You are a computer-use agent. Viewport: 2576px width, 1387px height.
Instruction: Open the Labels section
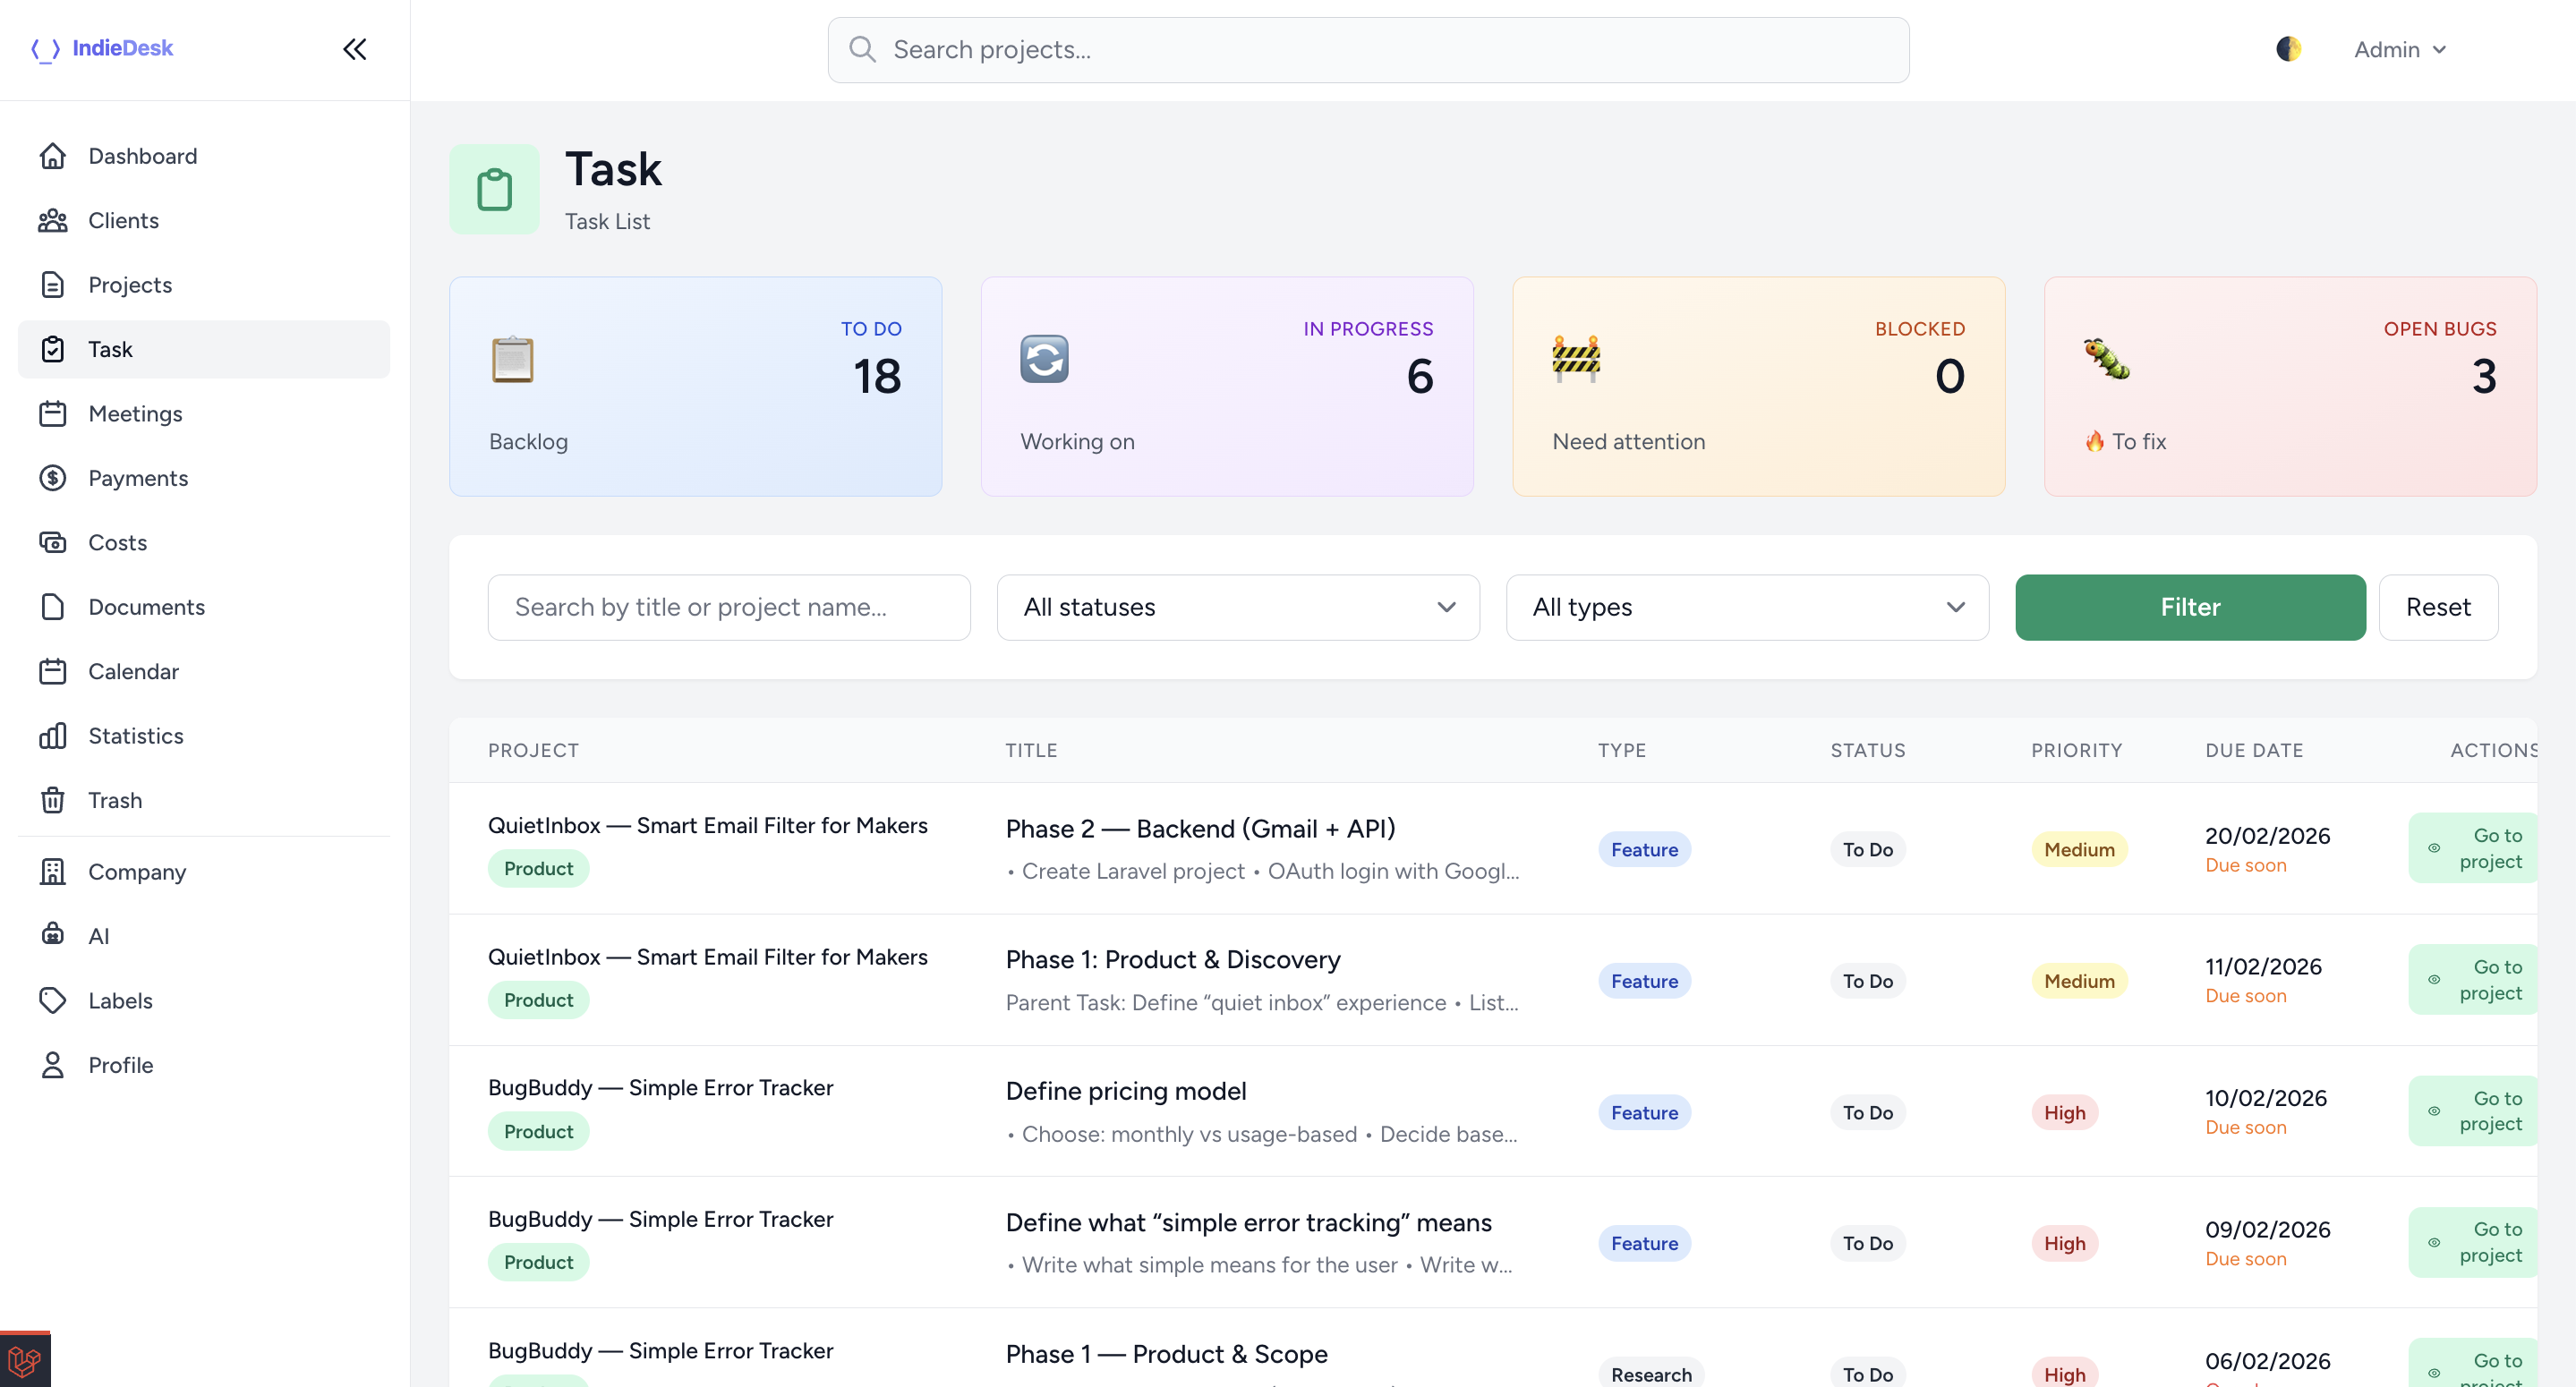(x=120, y=1000)
